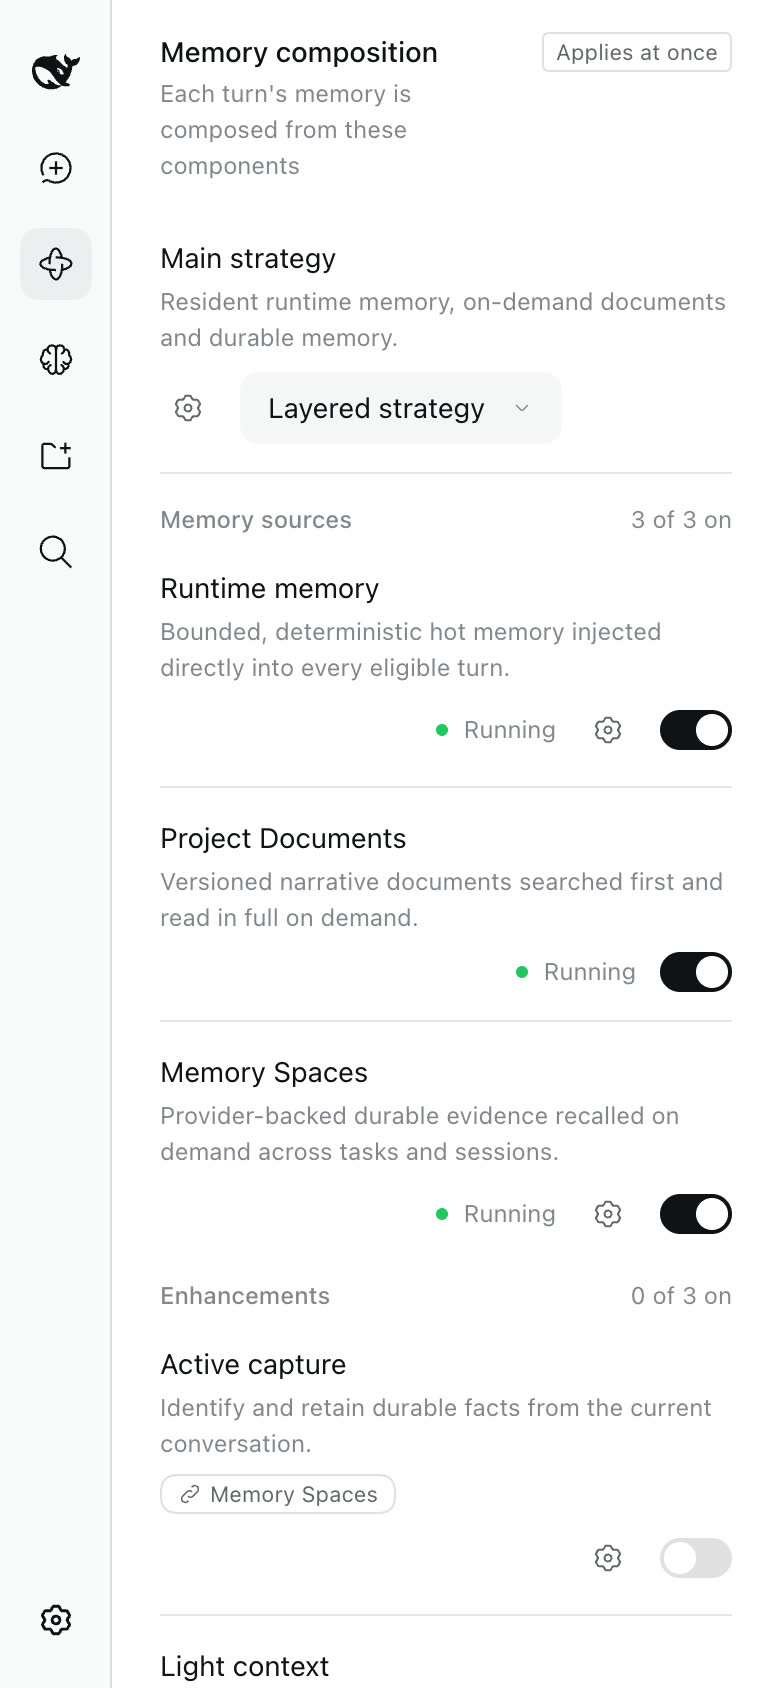Click the Runtime memory title
This screenshot has width=780, height=1688.
[270, 588]
